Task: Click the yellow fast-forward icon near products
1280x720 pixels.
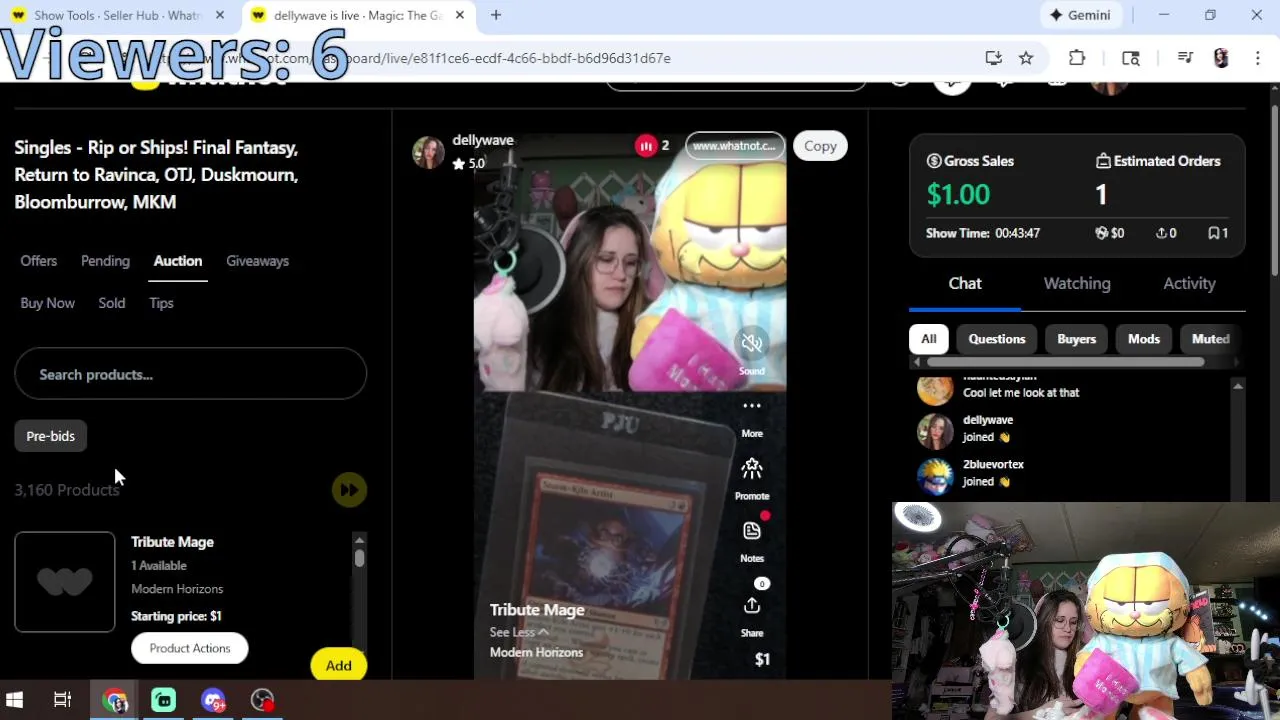Action: [x=349, y=490]
